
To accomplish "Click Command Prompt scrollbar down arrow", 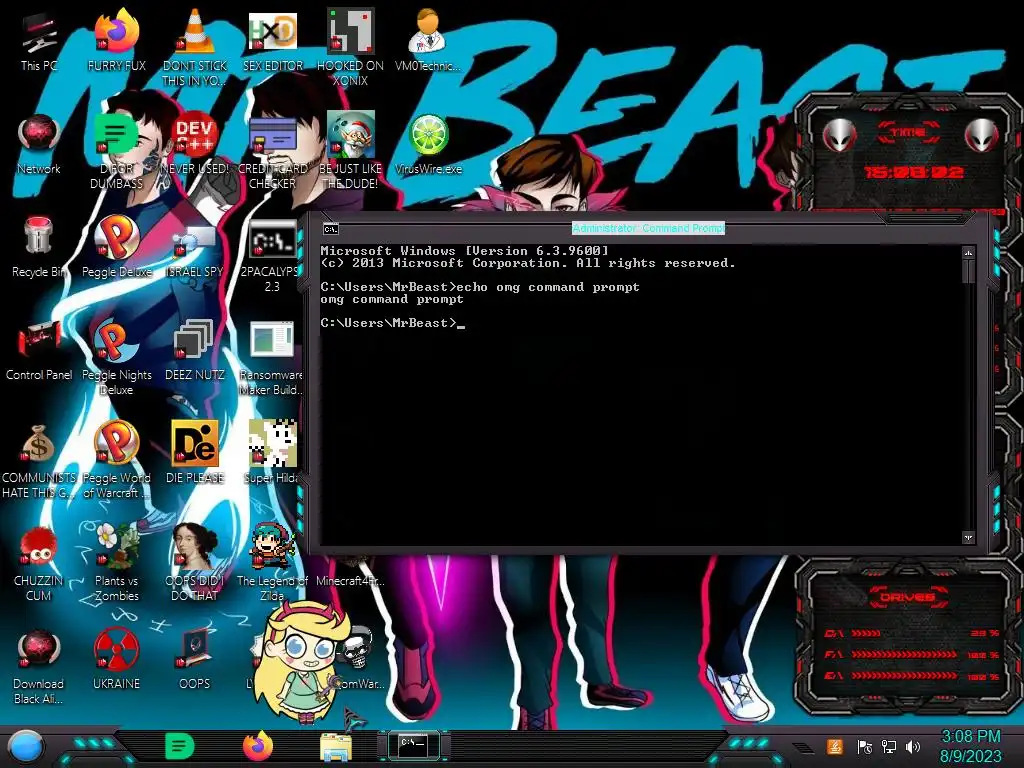I will (x=968, y=537).
